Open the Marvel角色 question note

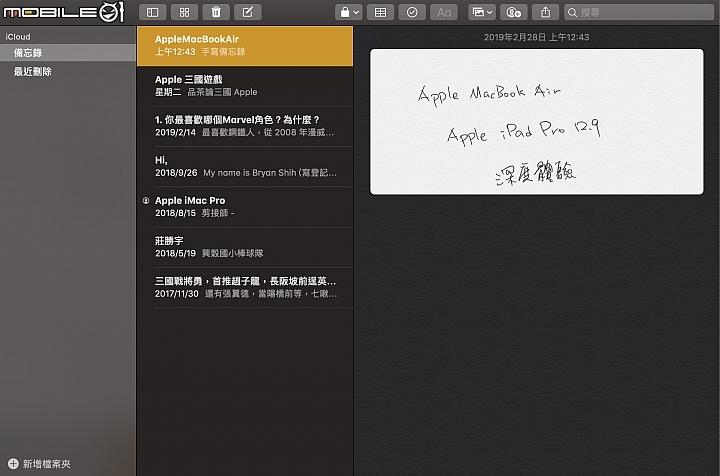click(245, 126)
